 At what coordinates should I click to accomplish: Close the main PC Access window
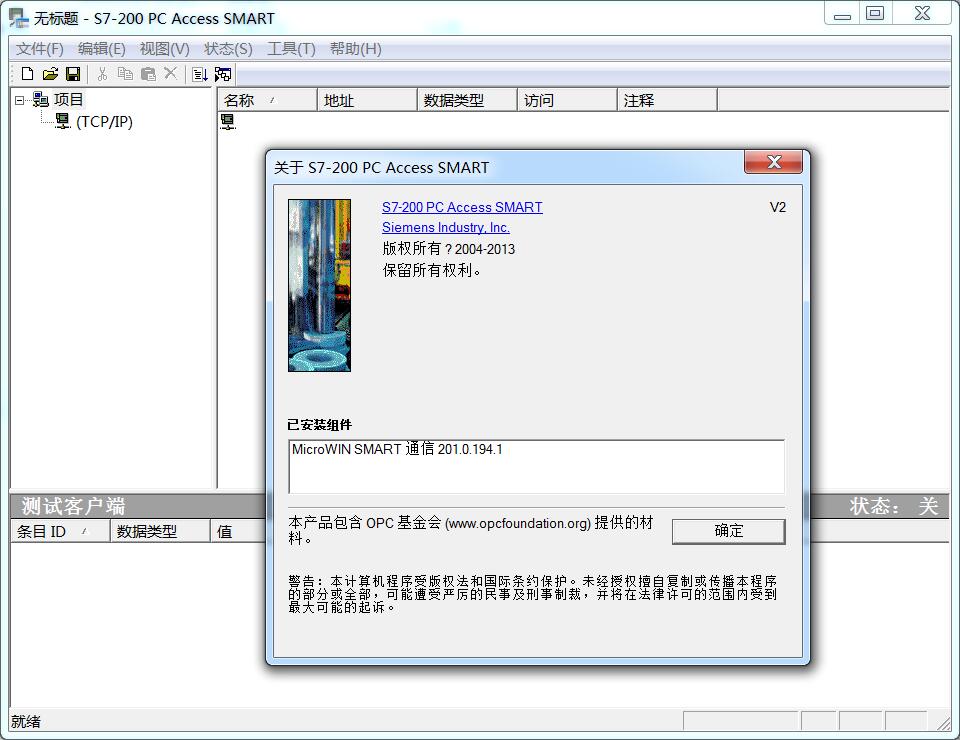coord(922,13)
